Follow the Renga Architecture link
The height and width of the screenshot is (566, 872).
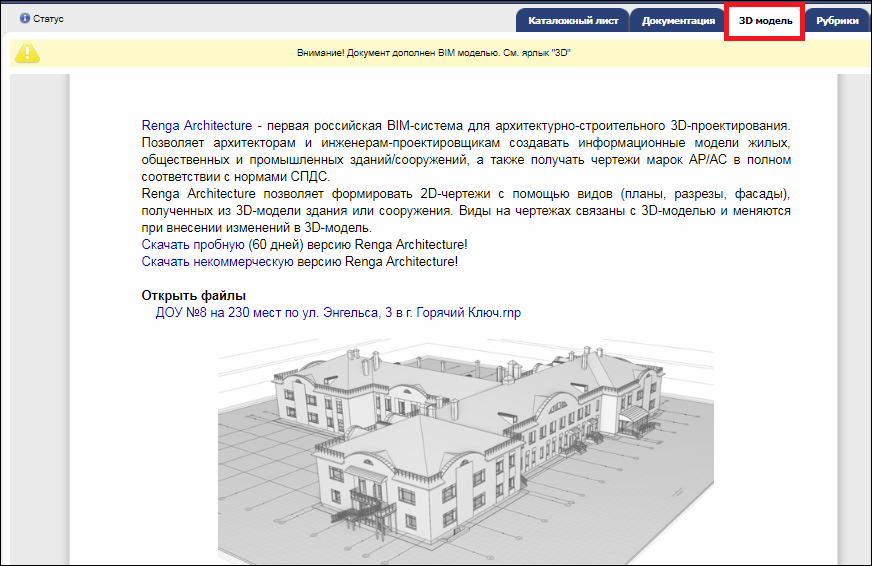[x=197, y=126]
